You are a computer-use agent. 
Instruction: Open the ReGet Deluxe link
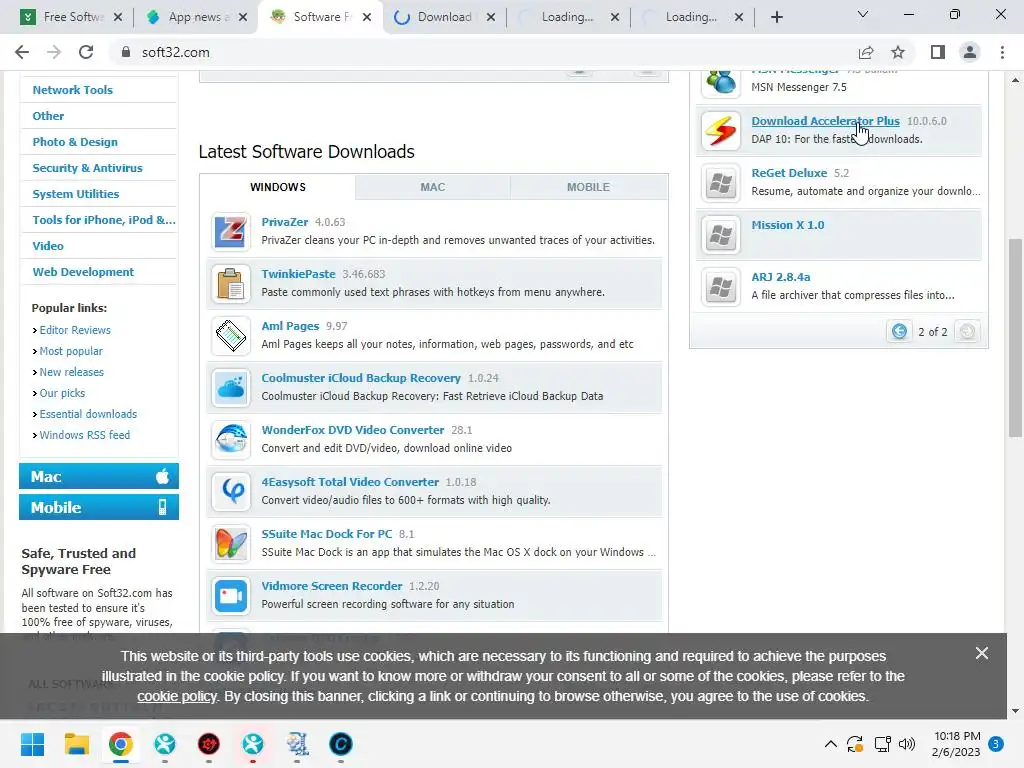(x=789, y=173)
